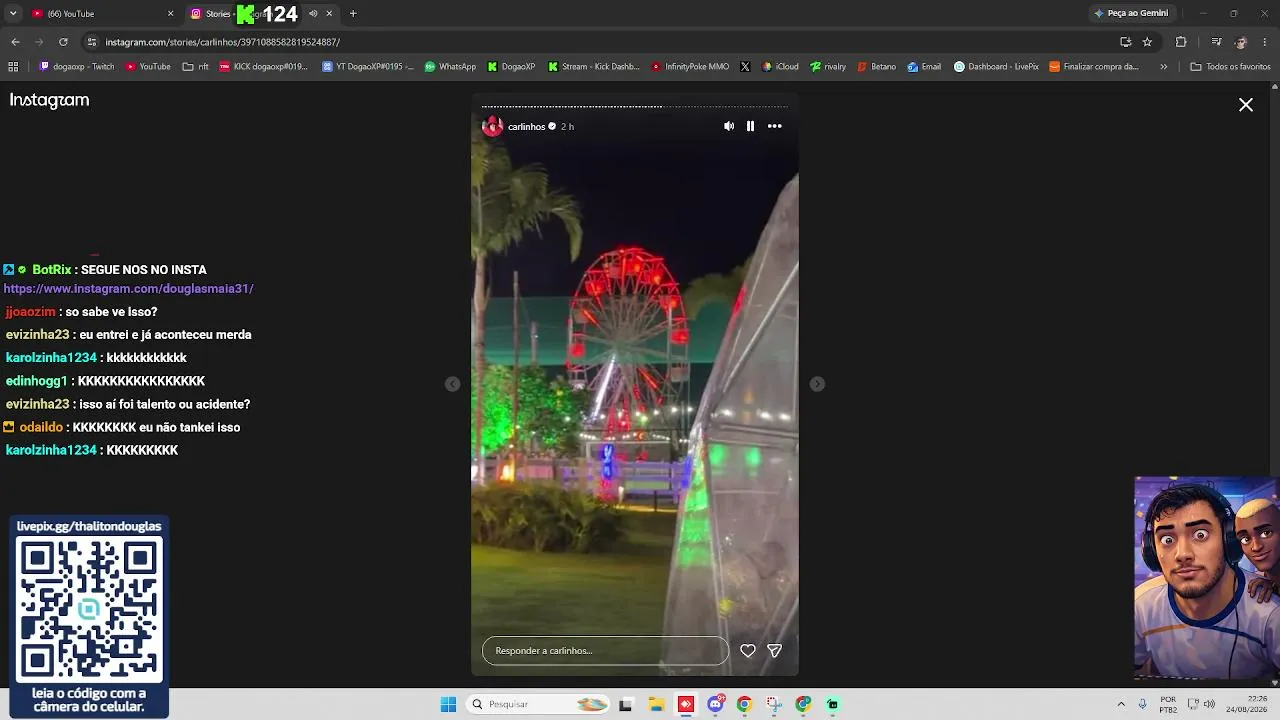Reload the current page
Screen dimensions: 1280x720
click(x=63, y=42)
